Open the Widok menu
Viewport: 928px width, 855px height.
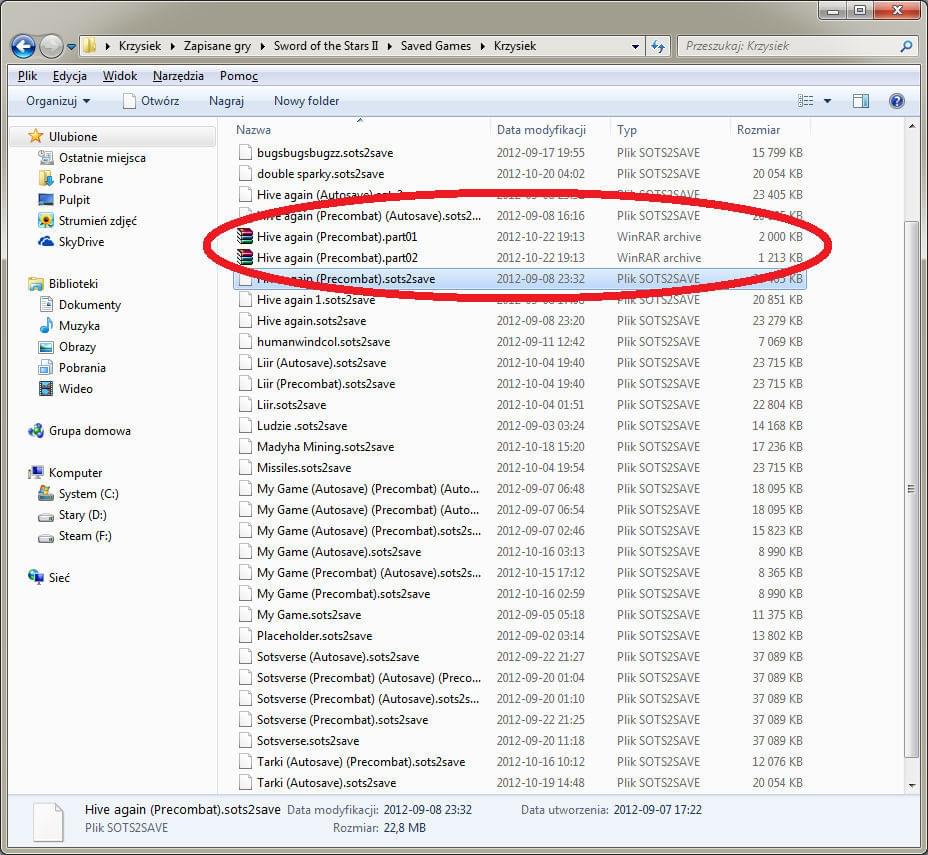pyautogui.click(x=120, y=76)
